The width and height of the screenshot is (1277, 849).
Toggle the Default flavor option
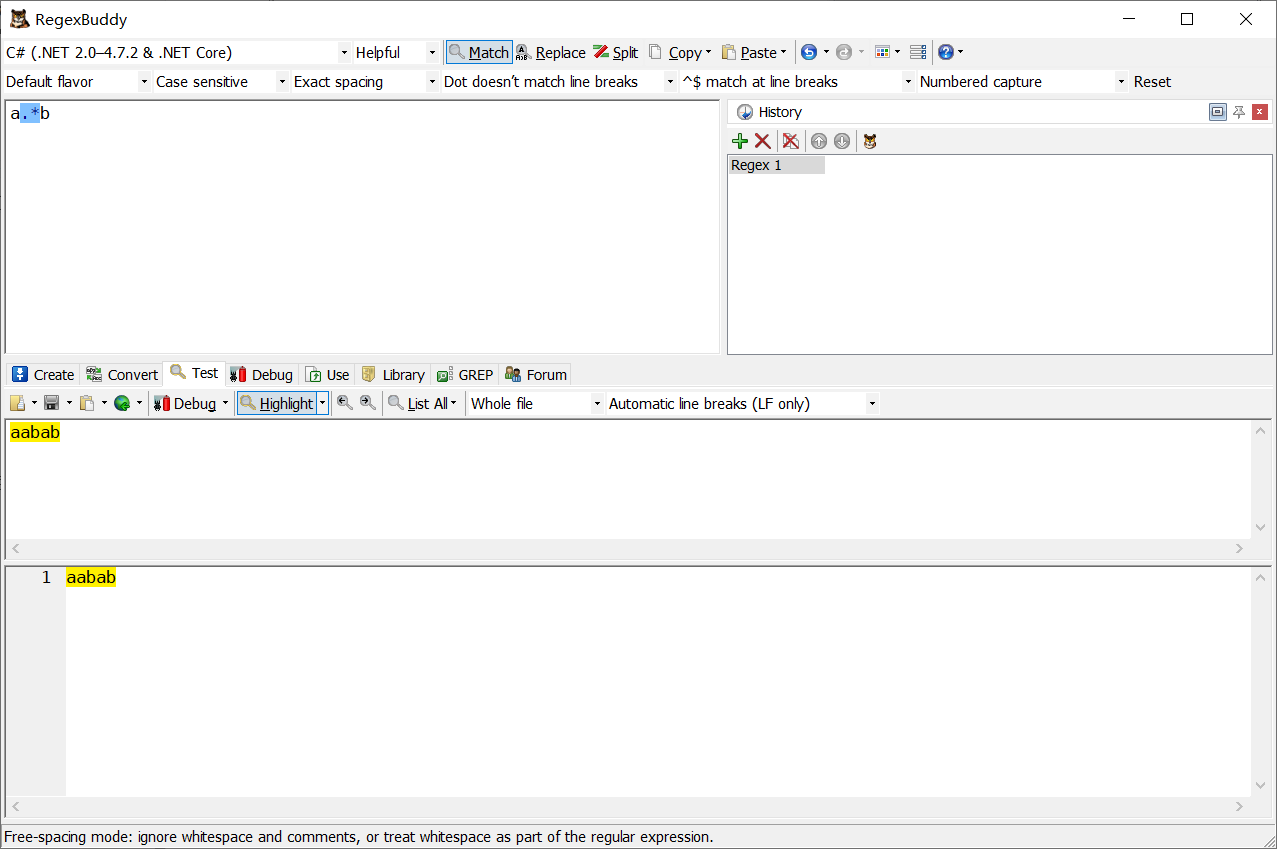76,81
